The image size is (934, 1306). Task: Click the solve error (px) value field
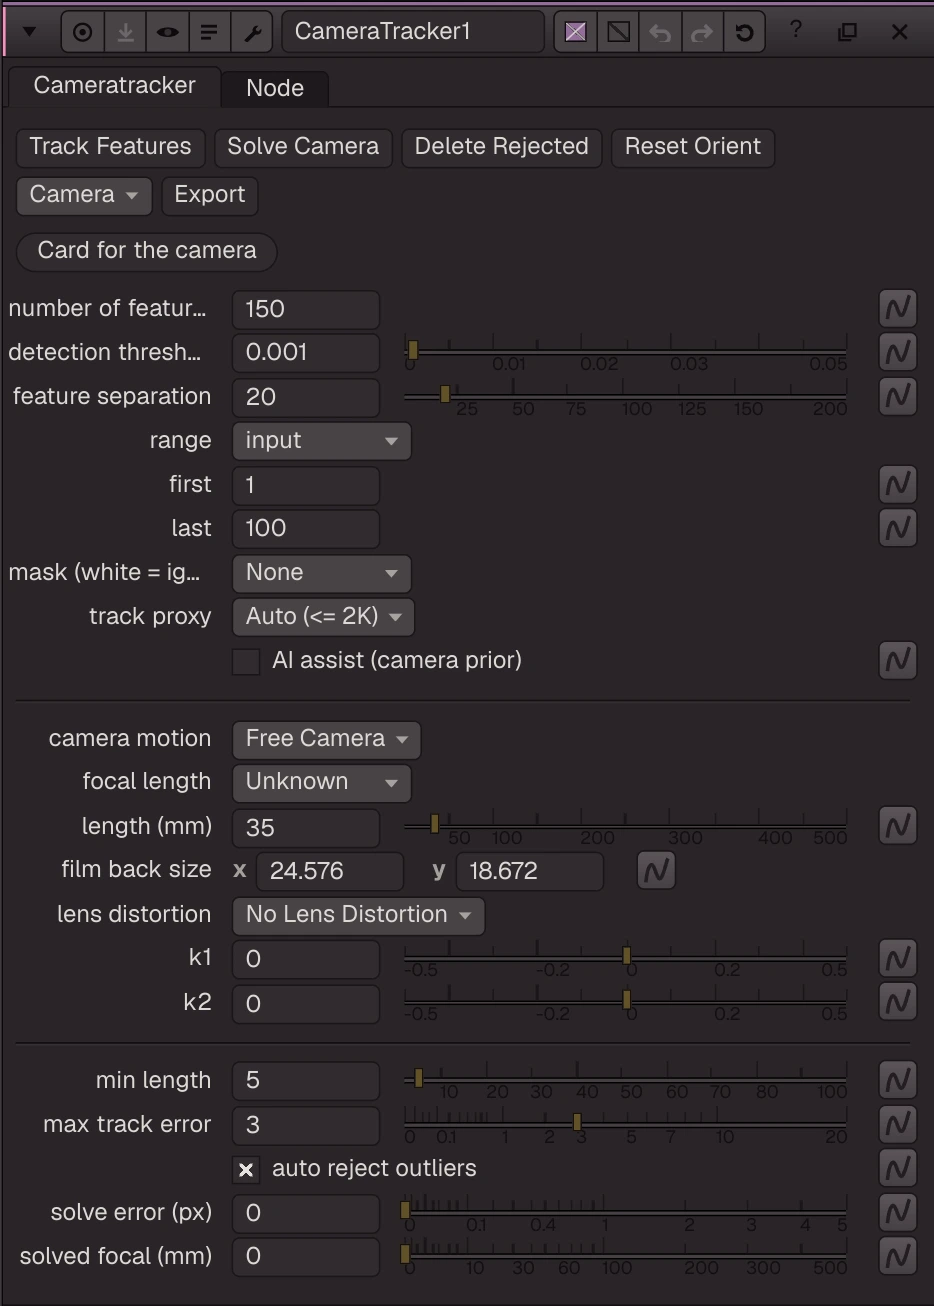[306, 1214]
